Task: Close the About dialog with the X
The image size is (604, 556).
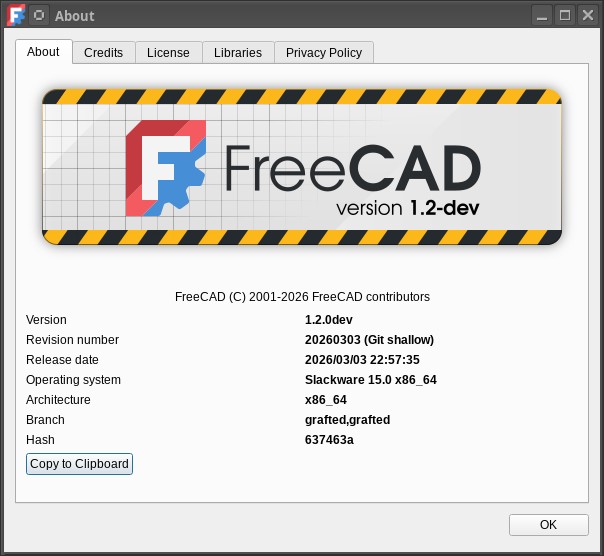Action: click(x=588, y=15)
